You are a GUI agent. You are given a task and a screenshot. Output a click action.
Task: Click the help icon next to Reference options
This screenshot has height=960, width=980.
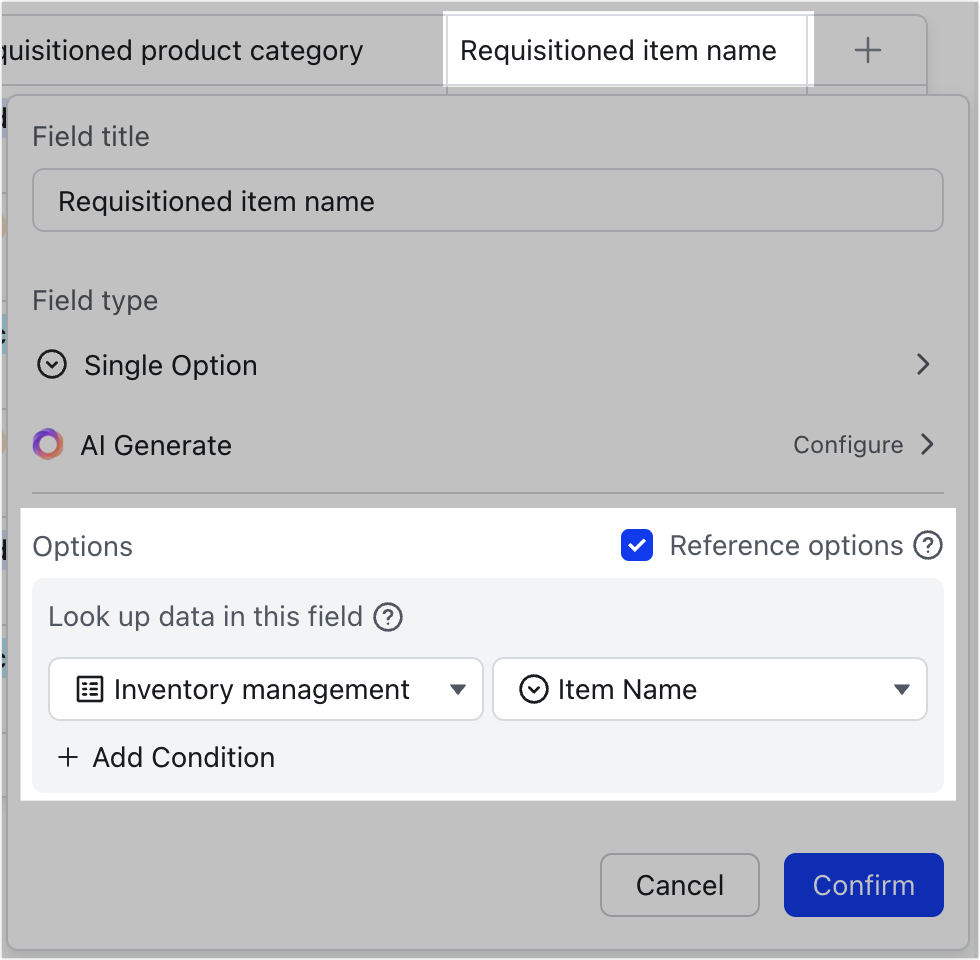pos(928,546)
